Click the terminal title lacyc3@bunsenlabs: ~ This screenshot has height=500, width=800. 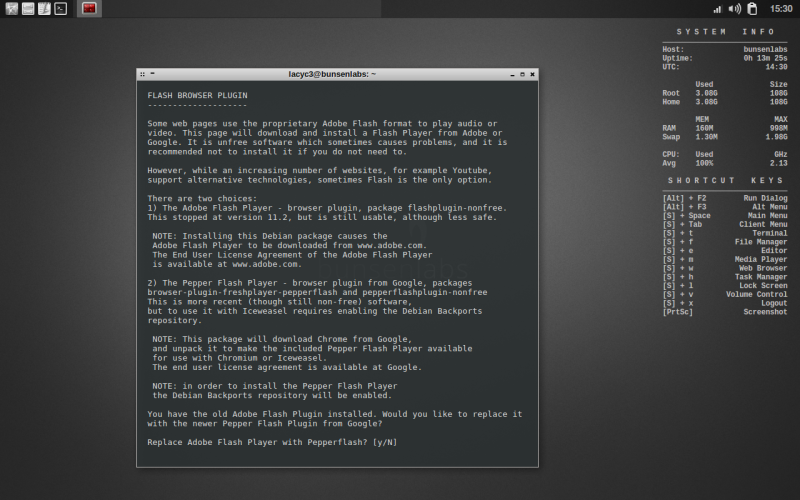pos(332,74)
